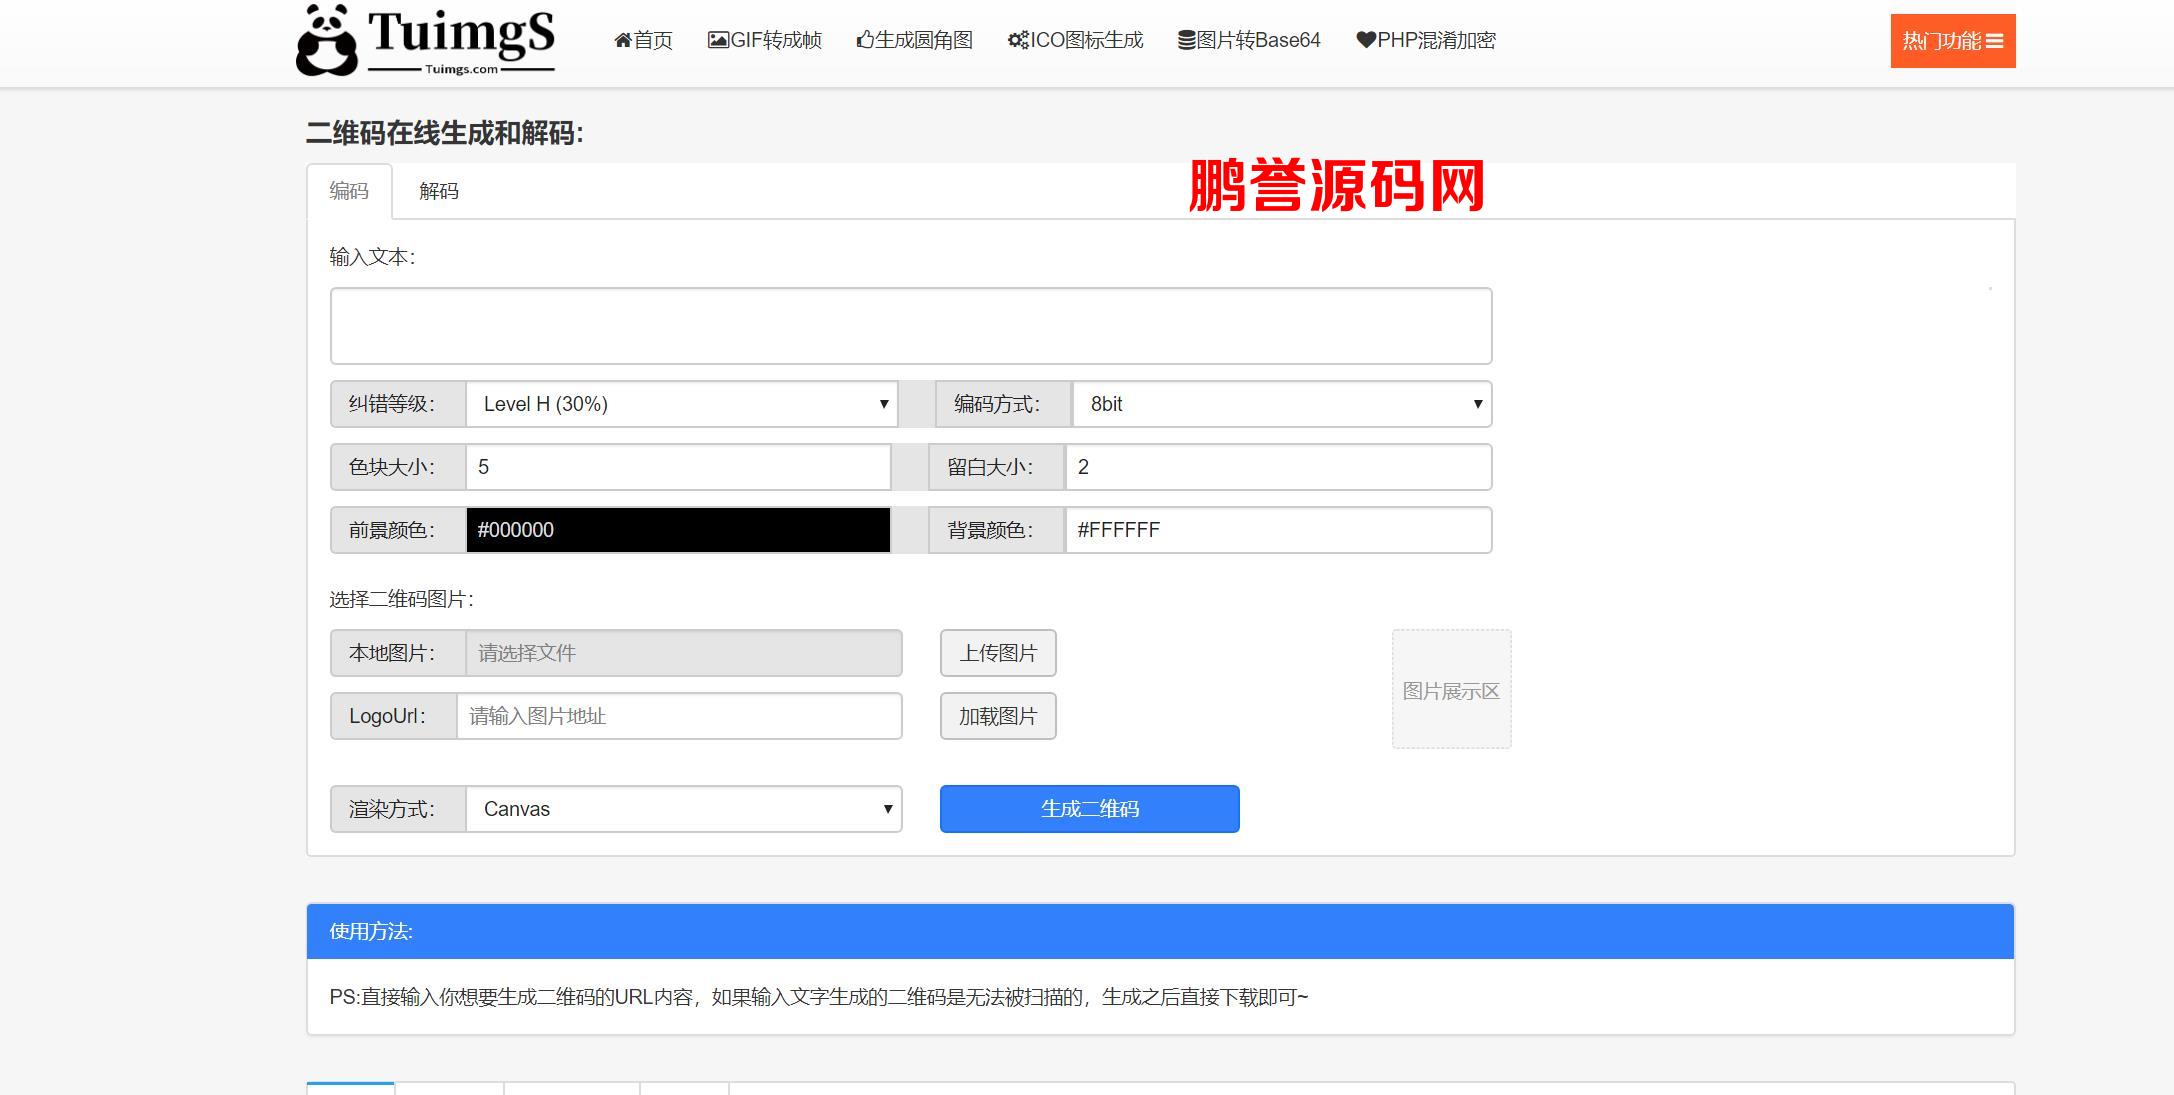
Task: Click the database icon before 图片转Base64
Action: pyautogui.click(x=1187, y=40)
